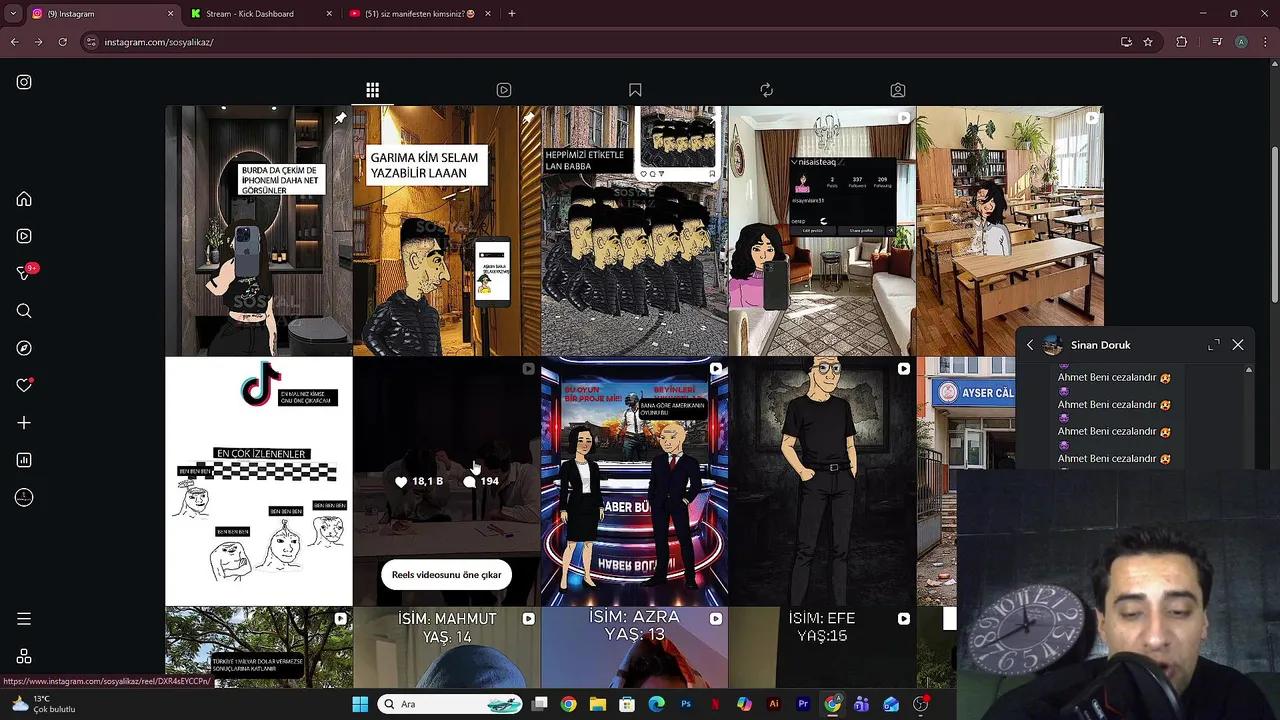Open the Chrome profile avatar A
The width and height of the screenshot is (1280, 720).
(1241, 42)
